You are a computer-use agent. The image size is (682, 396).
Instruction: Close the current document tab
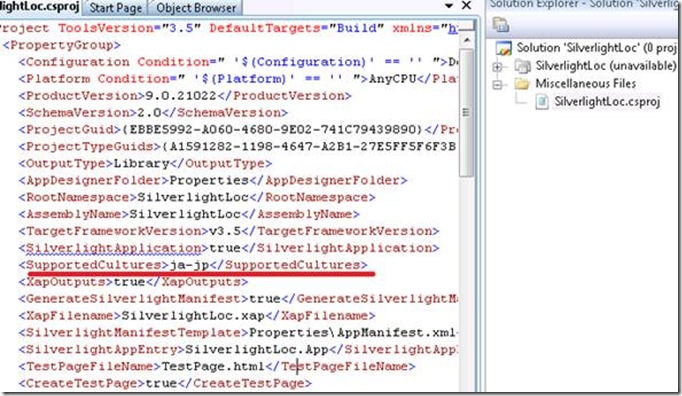point(466,5)
